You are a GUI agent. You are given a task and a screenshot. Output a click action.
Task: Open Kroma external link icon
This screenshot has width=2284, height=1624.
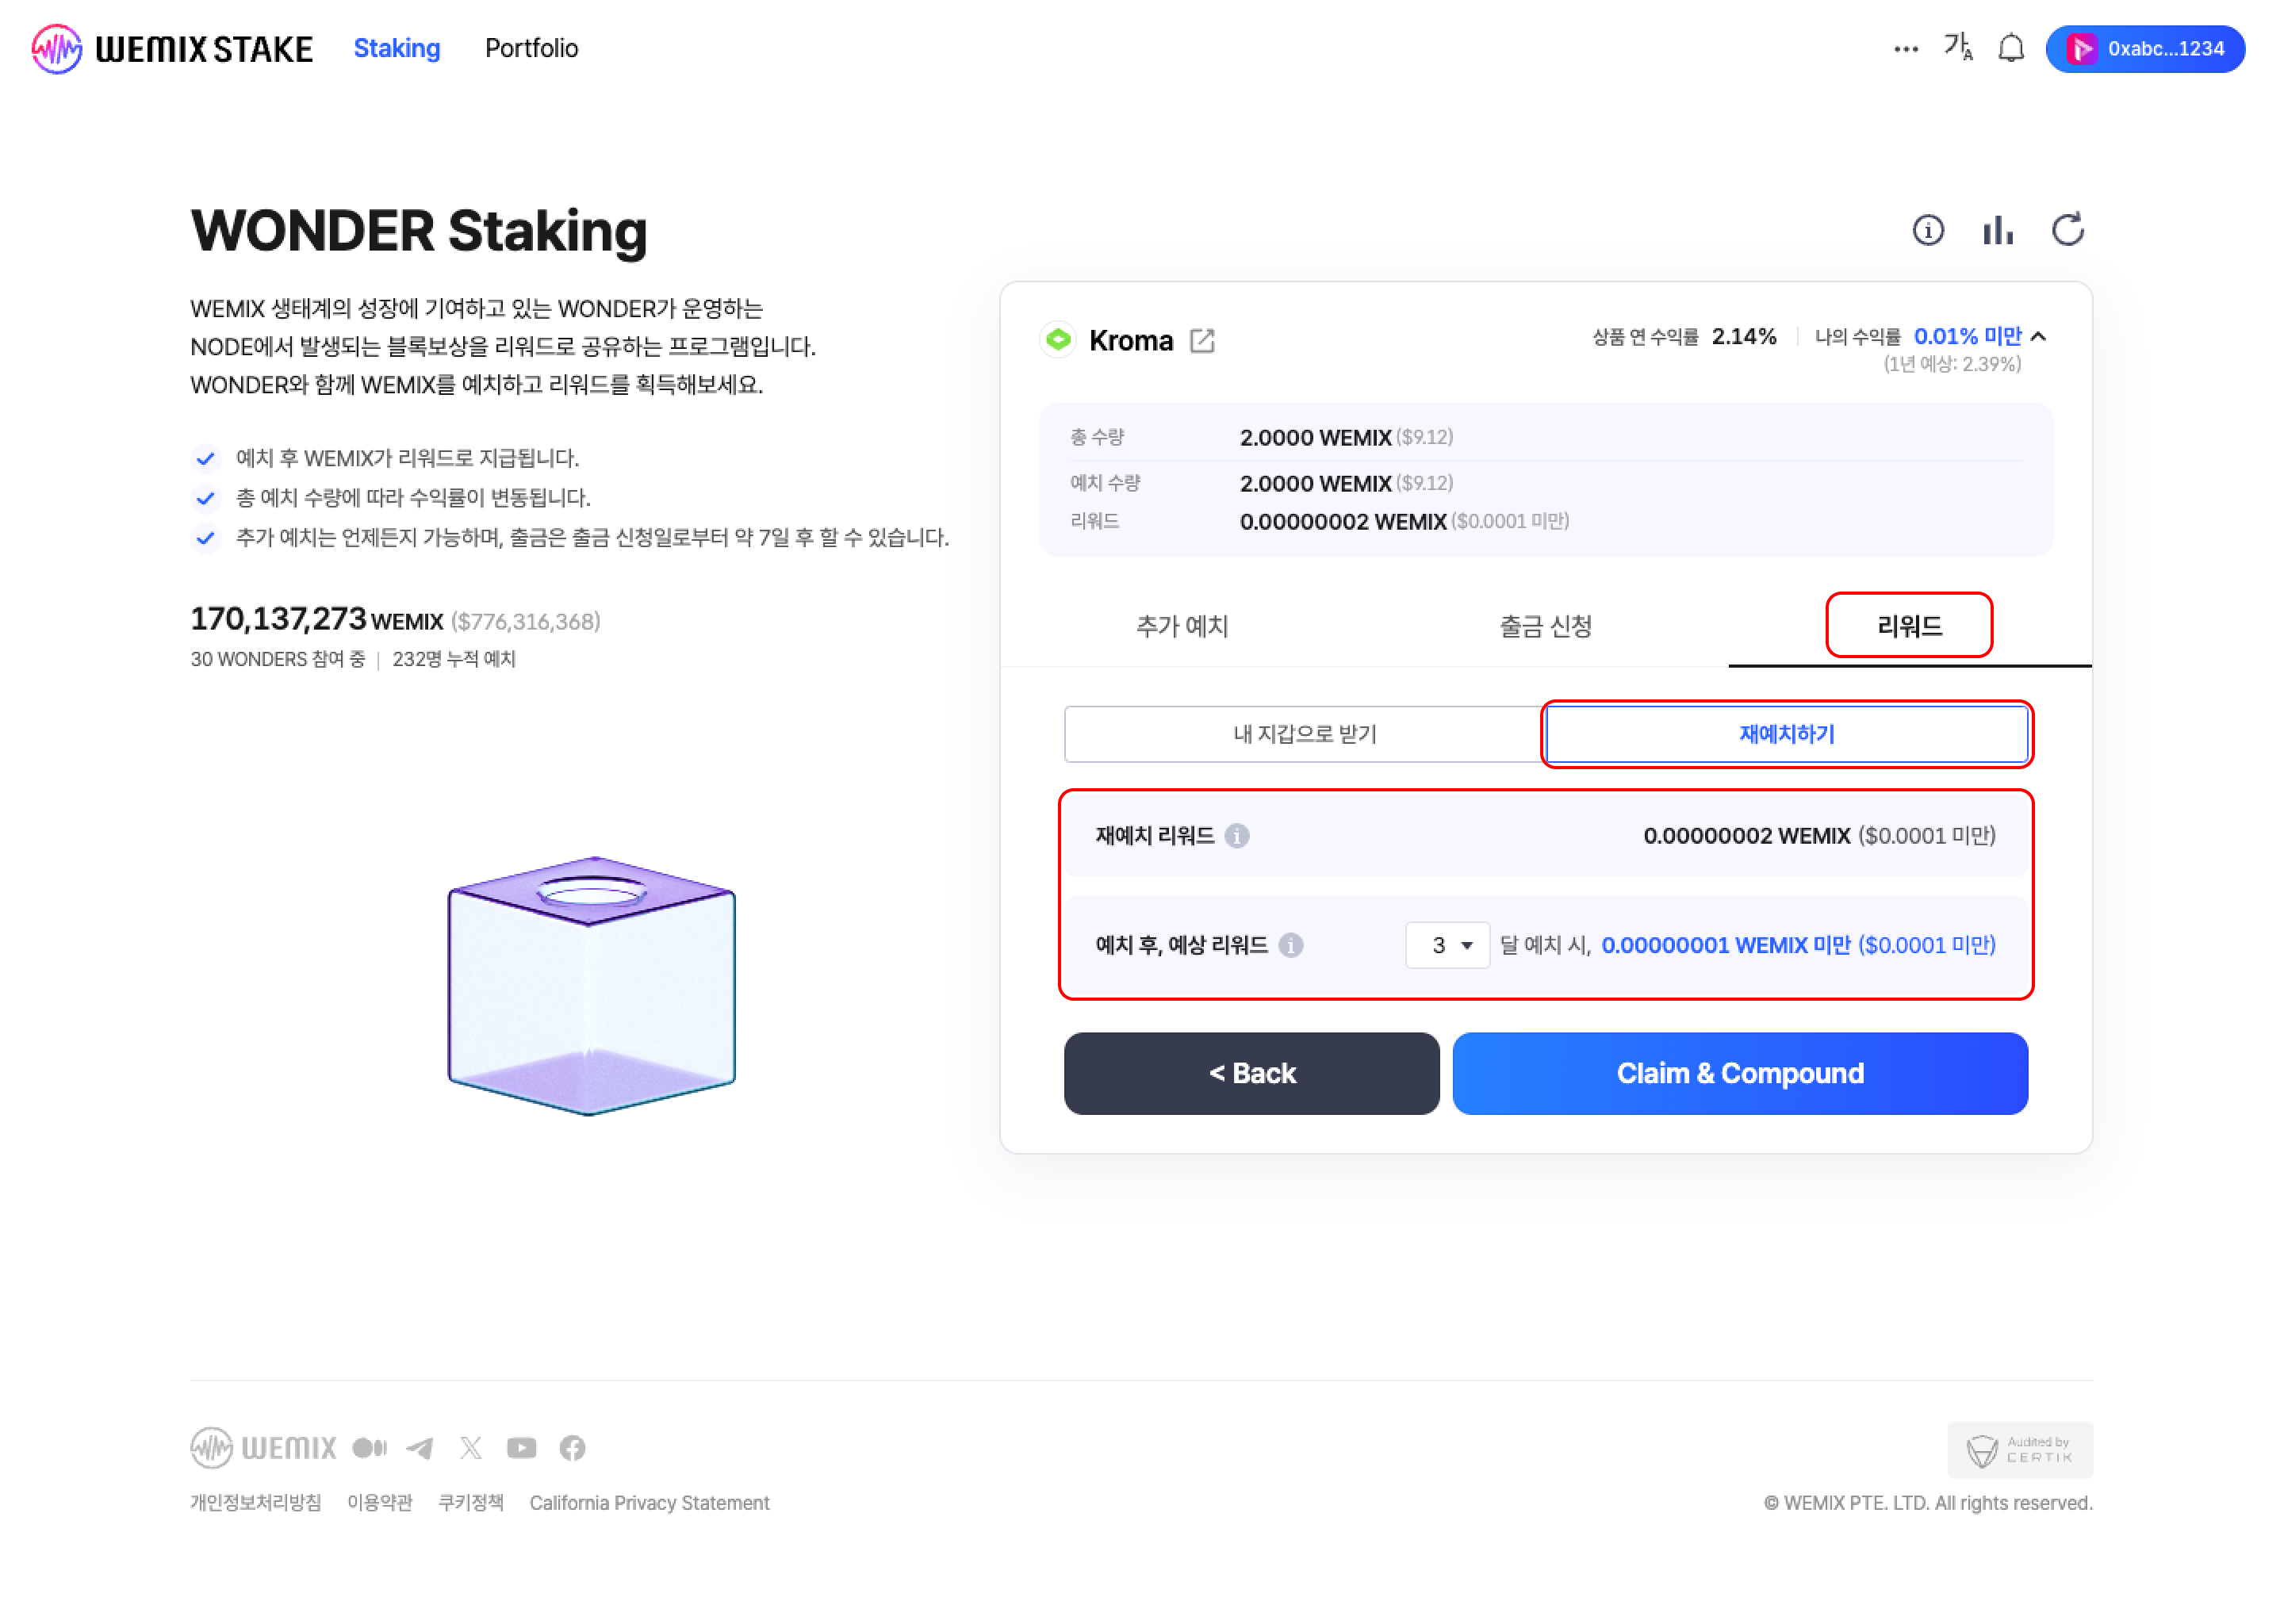(x=1202, y=341)
